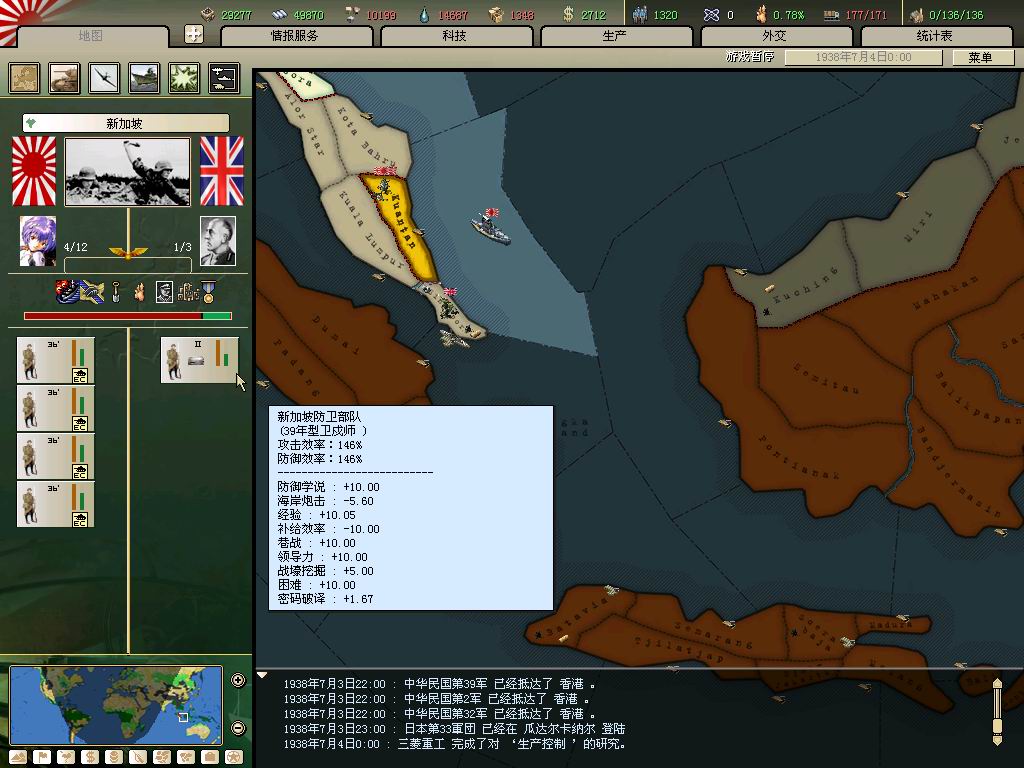Open the 外交 diplomacy tab

pos(775,36)
